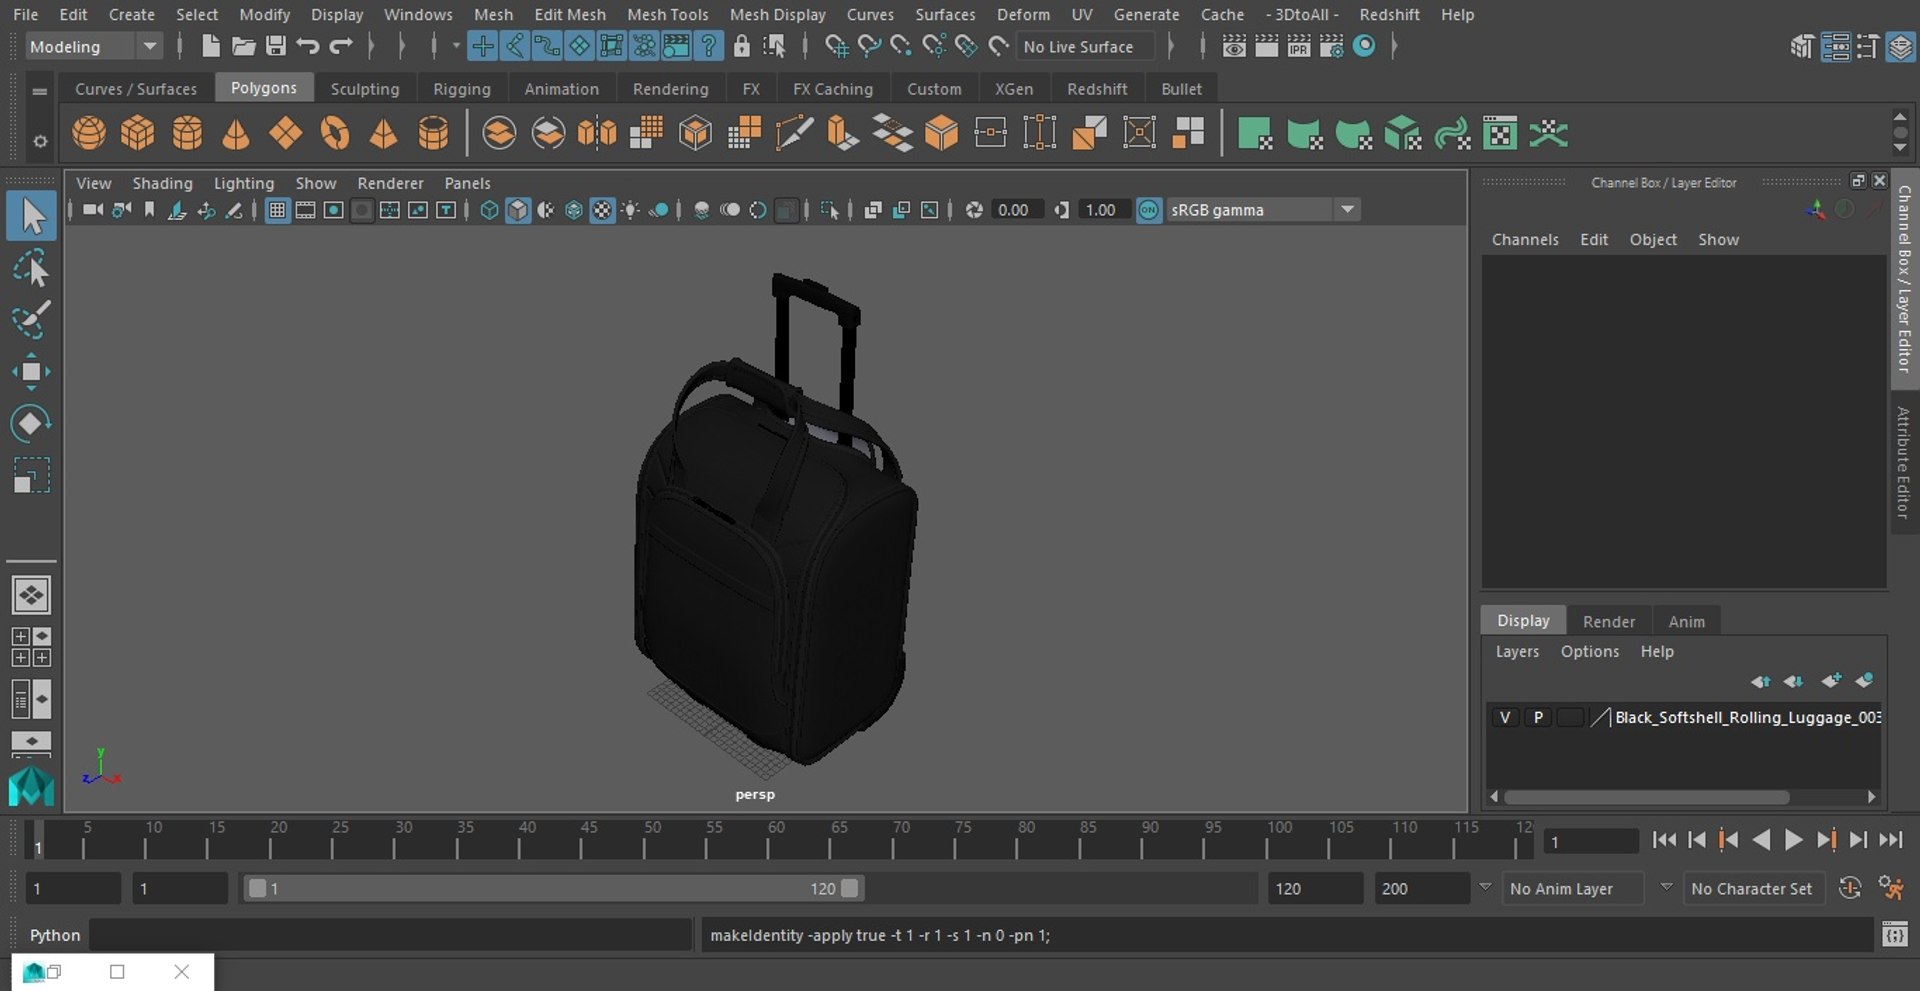Open the sRGB gamma view transform dropdown

click(1264, 210)
